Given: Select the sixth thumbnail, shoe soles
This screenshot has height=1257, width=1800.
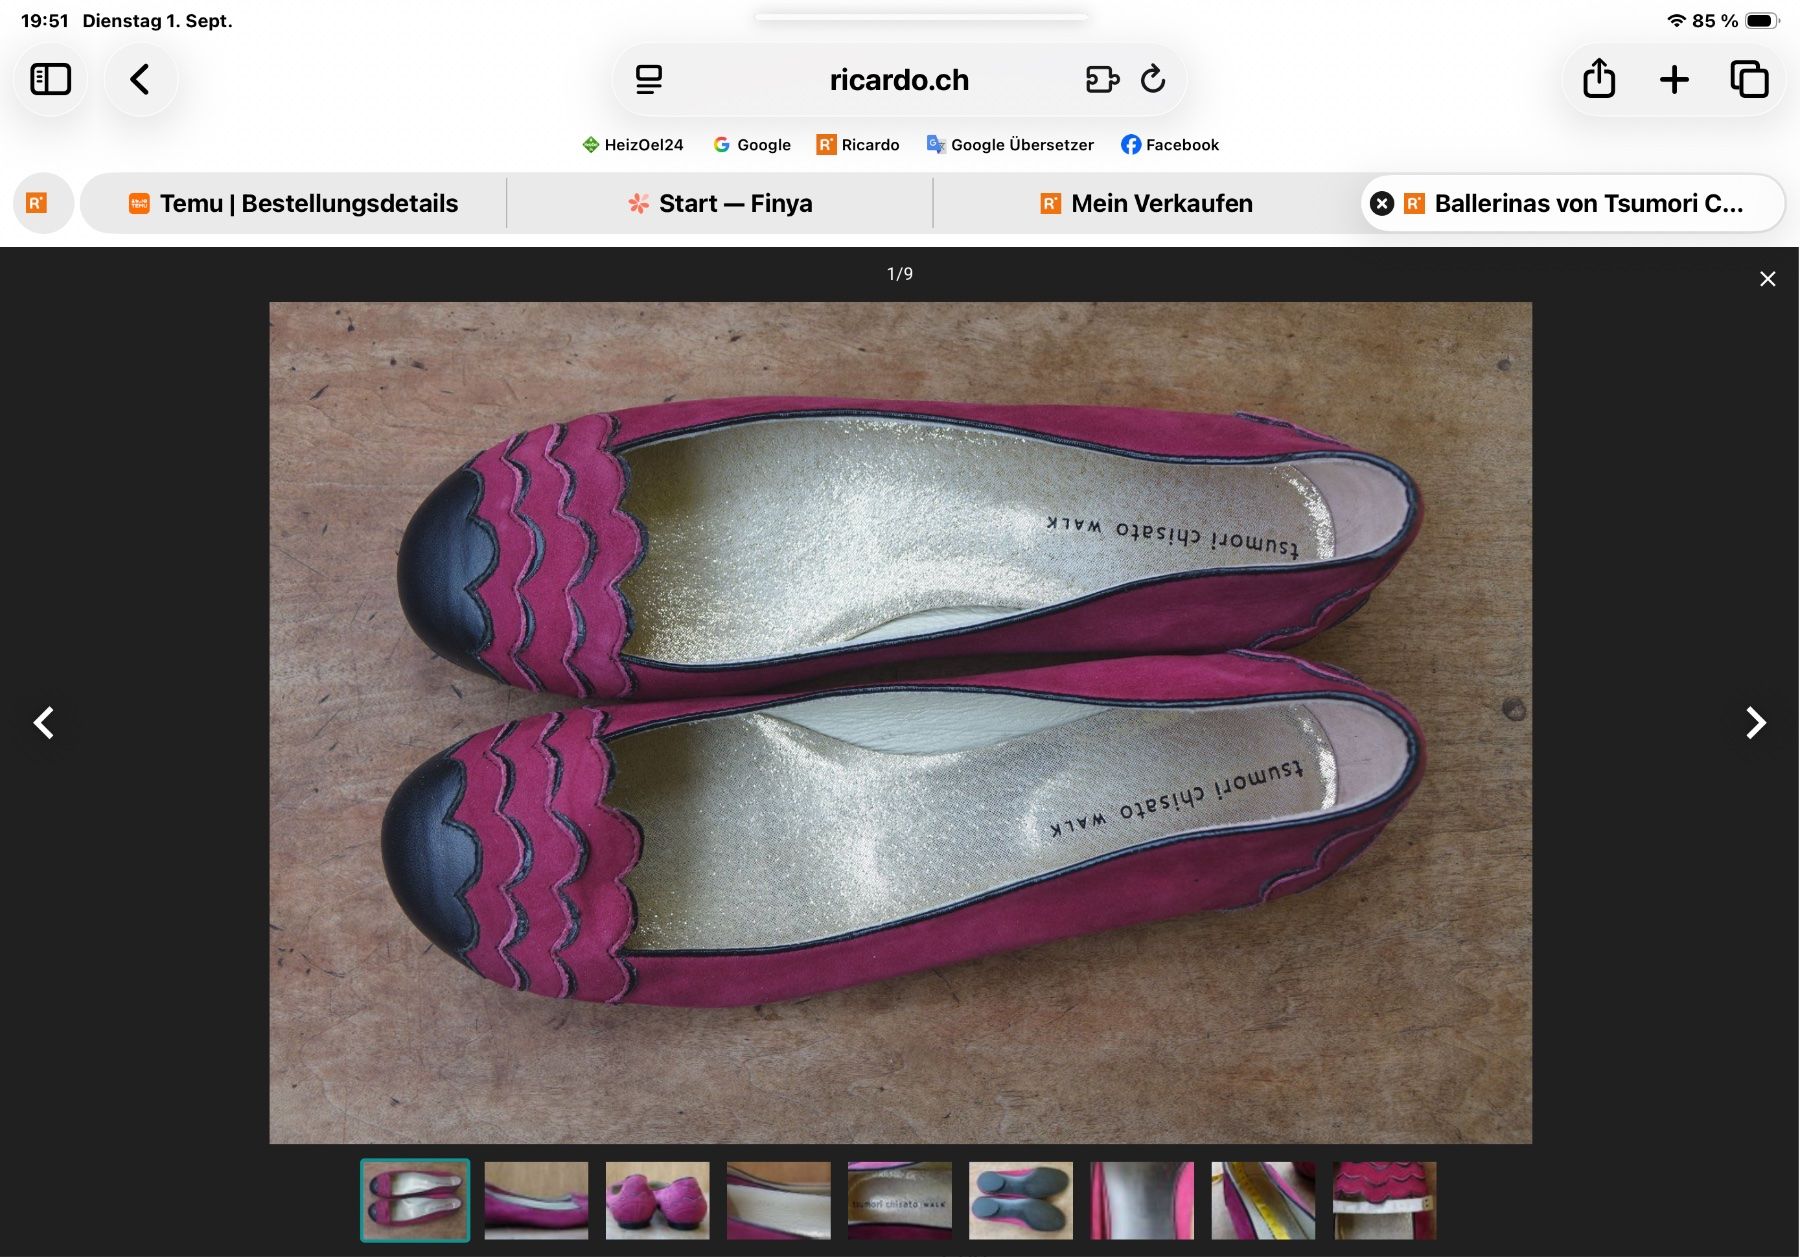Looking at the screenshot, I should click(x=1021, y=1200).
